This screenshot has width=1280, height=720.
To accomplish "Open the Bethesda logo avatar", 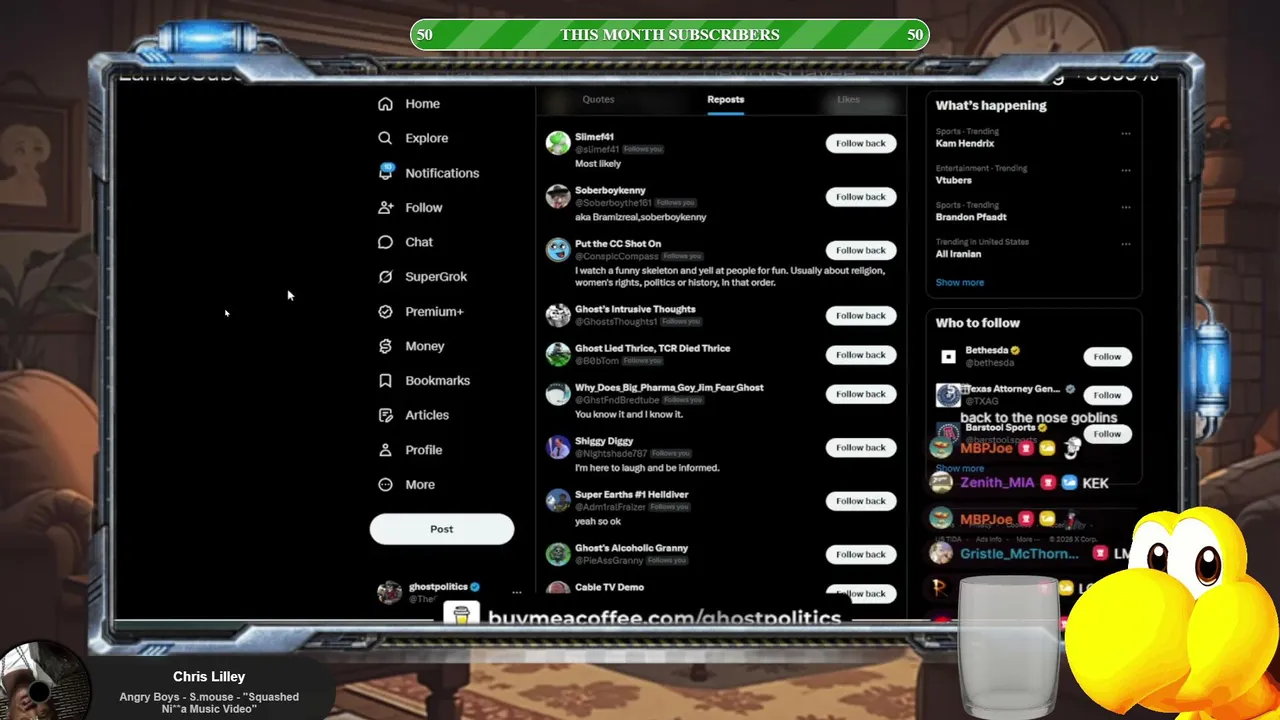I will (948, 357).
